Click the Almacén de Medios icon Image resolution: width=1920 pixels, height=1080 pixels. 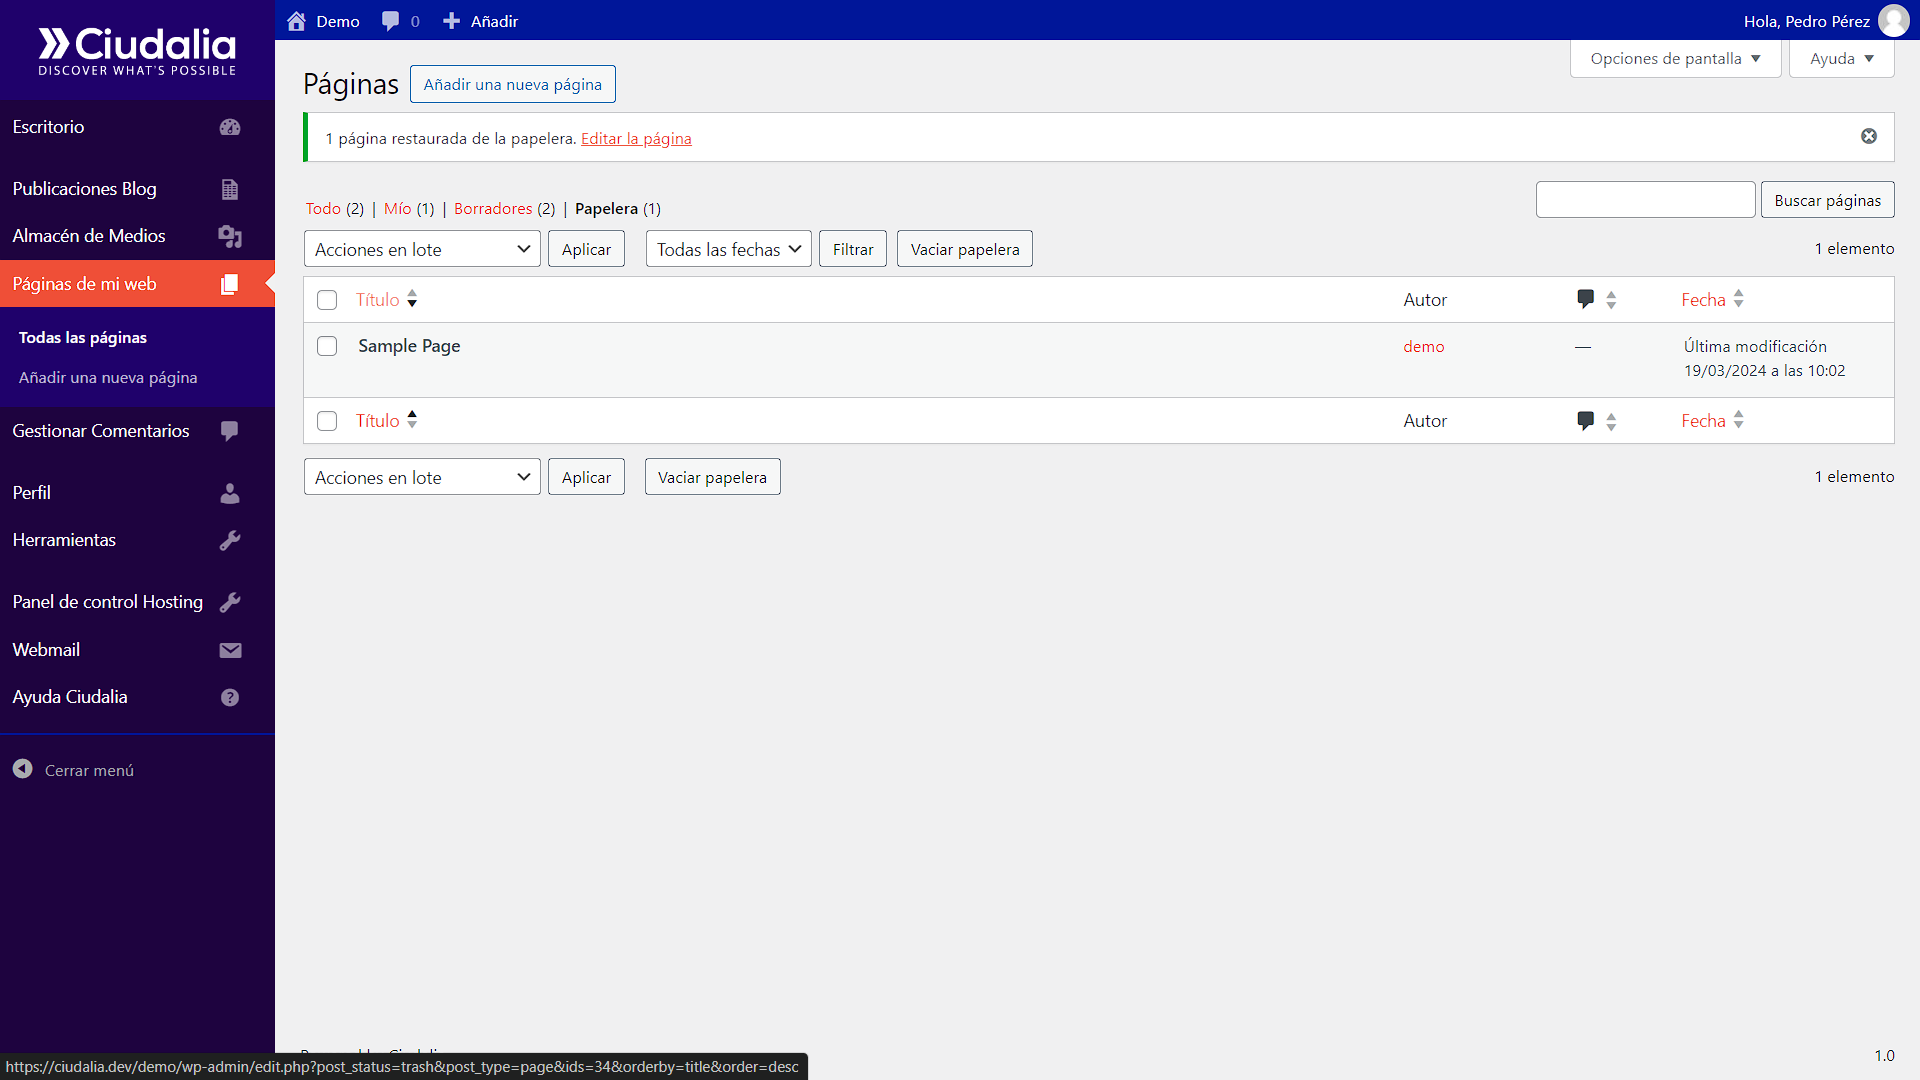tap(230, 236)
